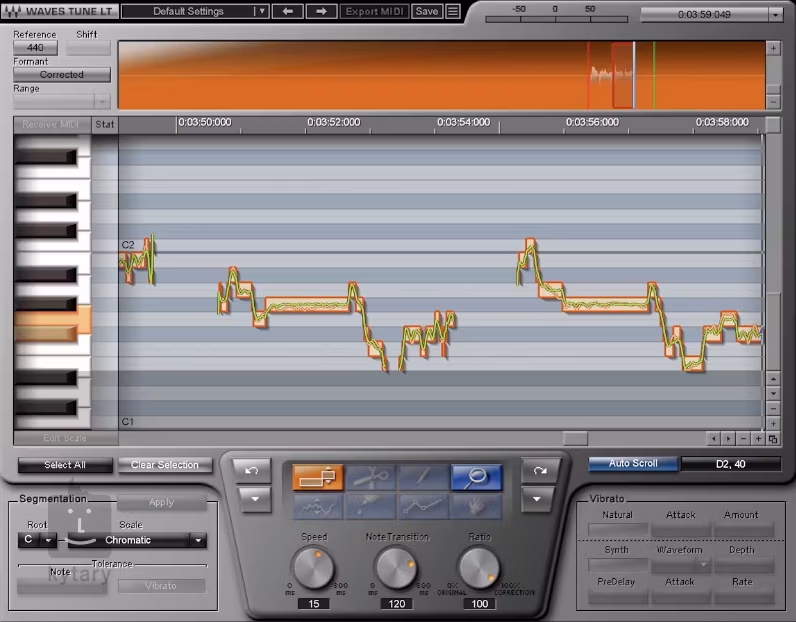Load the next preset with right arrow
The width and height of the screenshot is (796, 622).
click(321, 11)
